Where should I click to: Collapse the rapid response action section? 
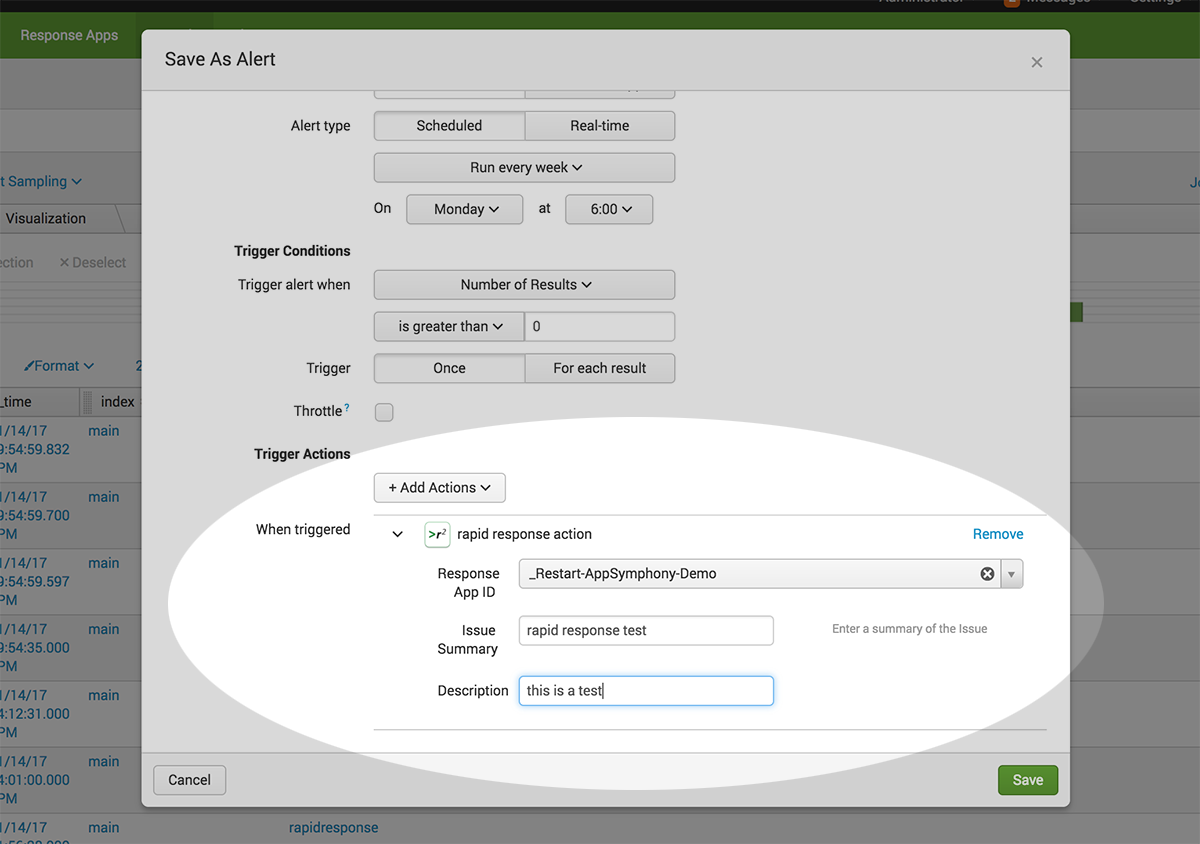[397, 535]
